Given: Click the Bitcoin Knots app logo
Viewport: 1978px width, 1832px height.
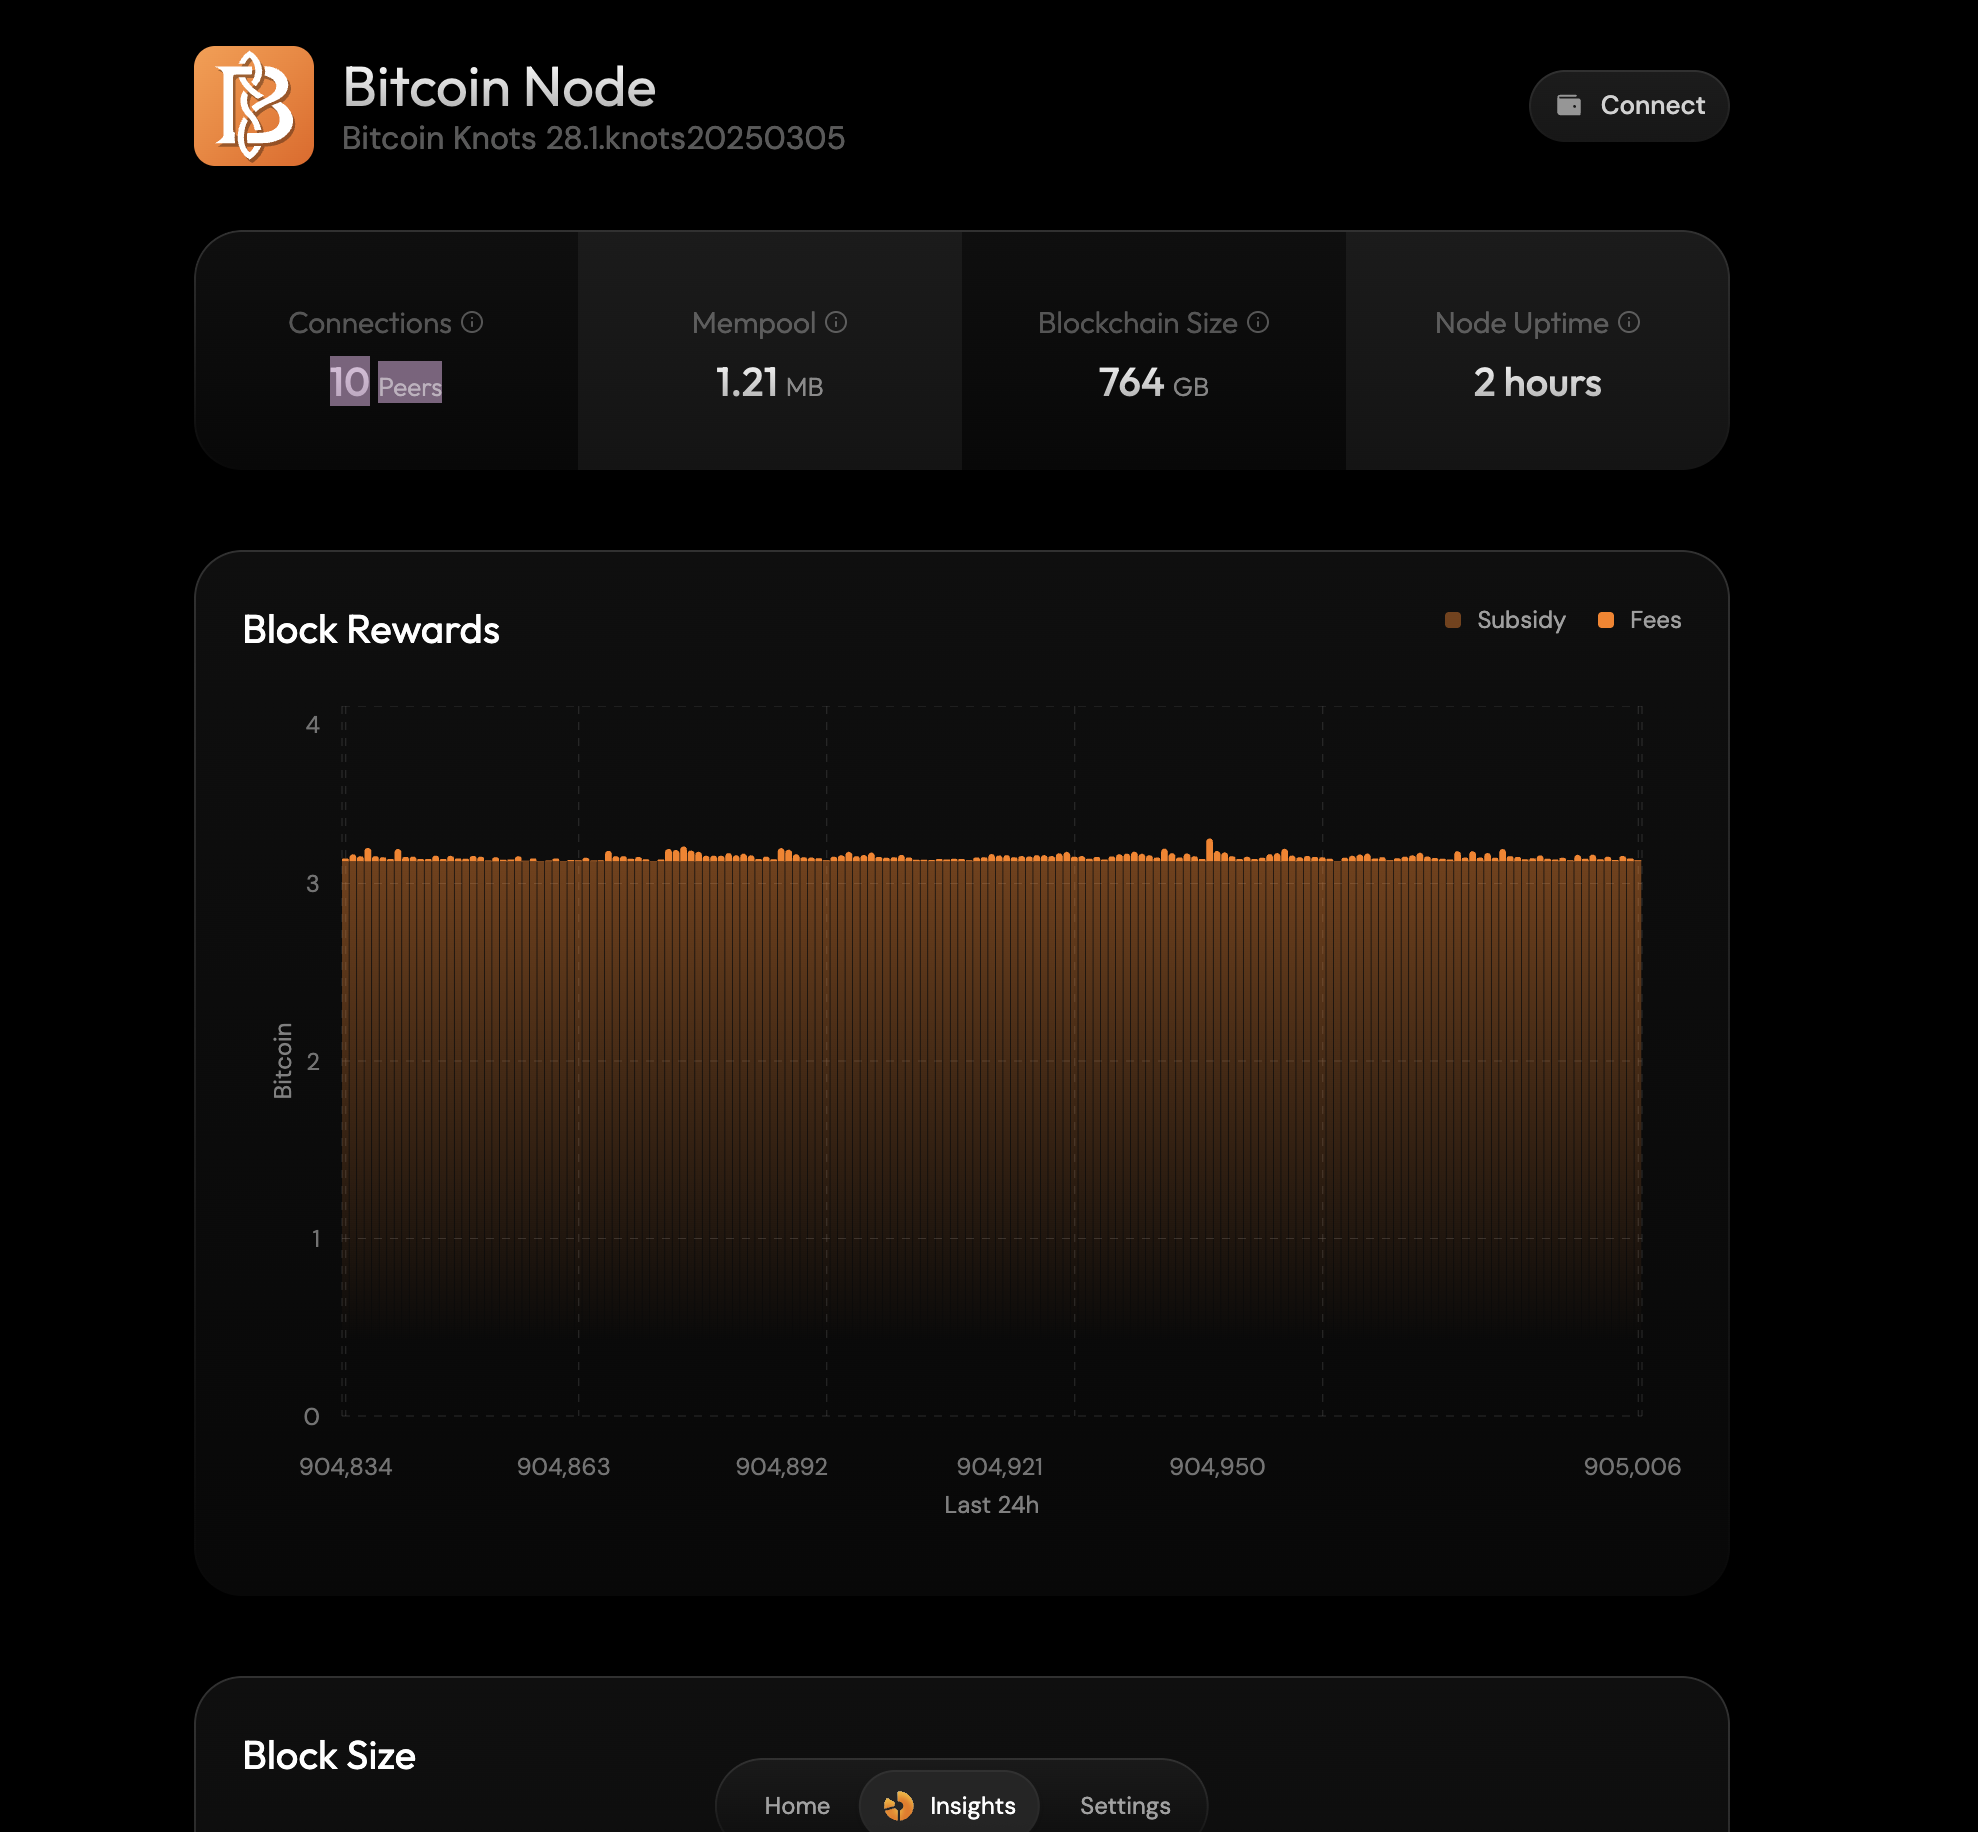Looking at the screenshot, I should [254, 106].
